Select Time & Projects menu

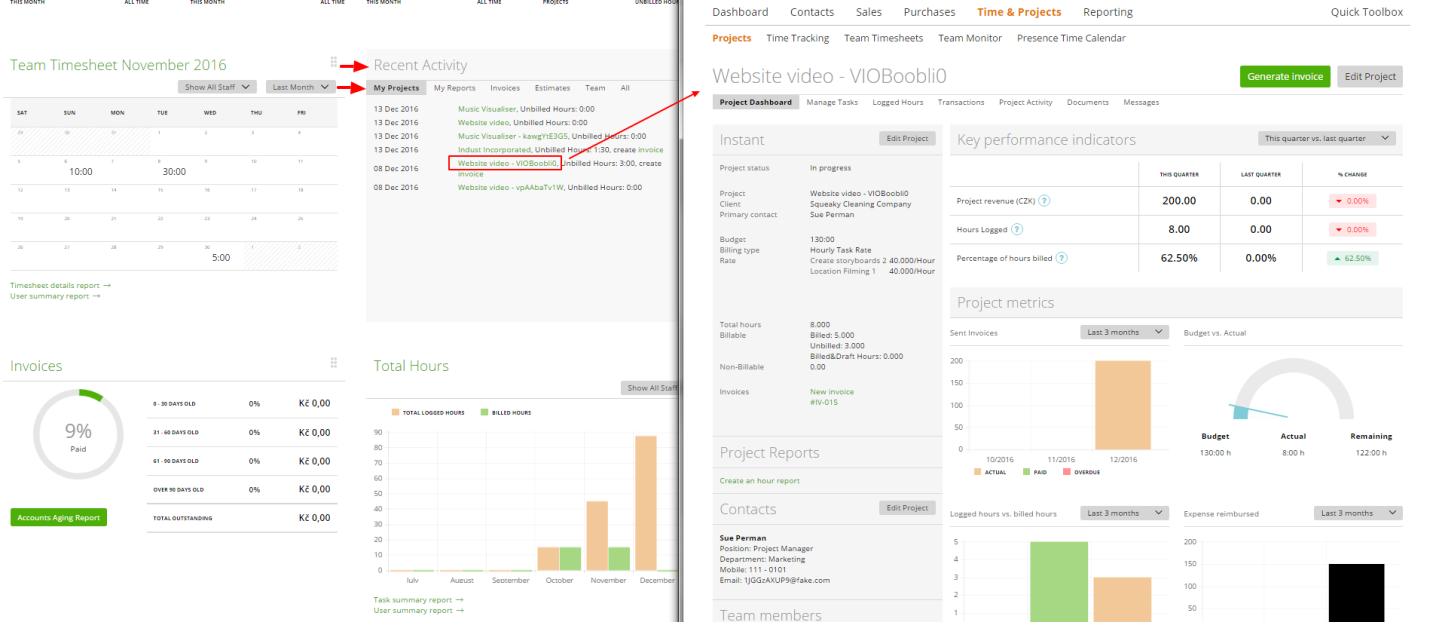point(1019,12)
